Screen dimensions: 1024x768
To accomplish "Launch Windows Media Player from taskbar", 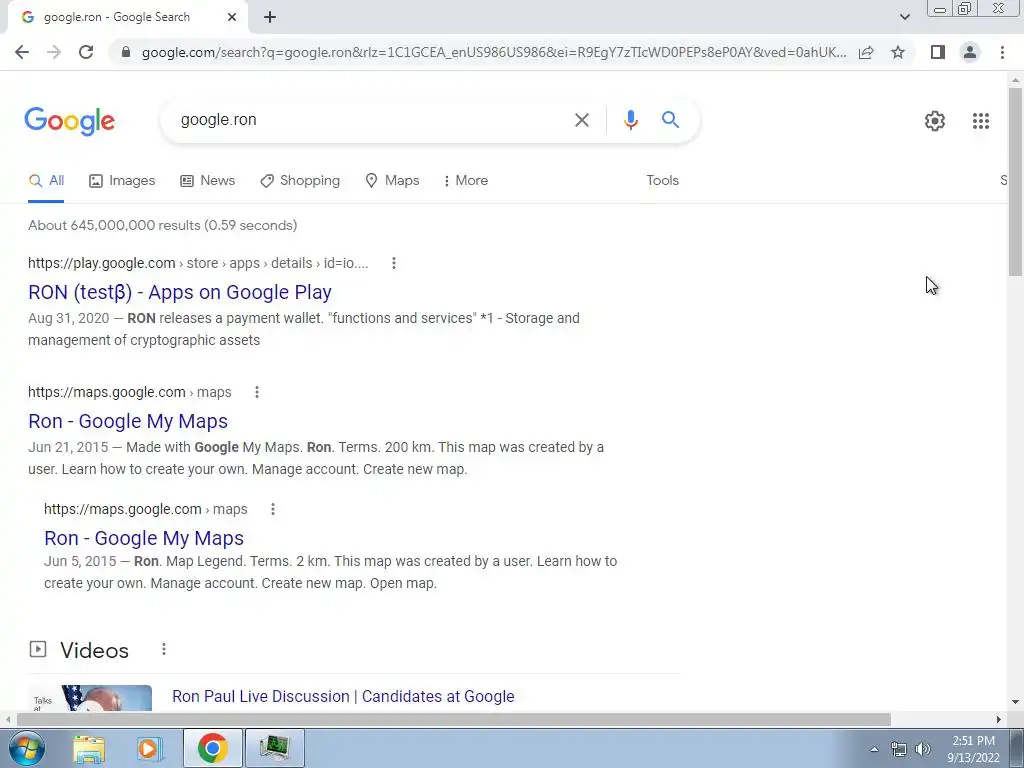I will [x=150, y=748].
